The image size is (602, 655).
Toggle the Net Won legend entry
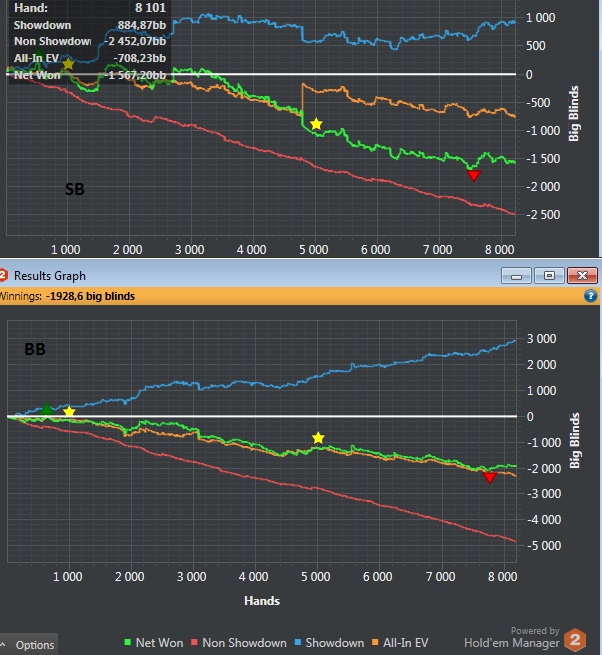pos(154,642)
